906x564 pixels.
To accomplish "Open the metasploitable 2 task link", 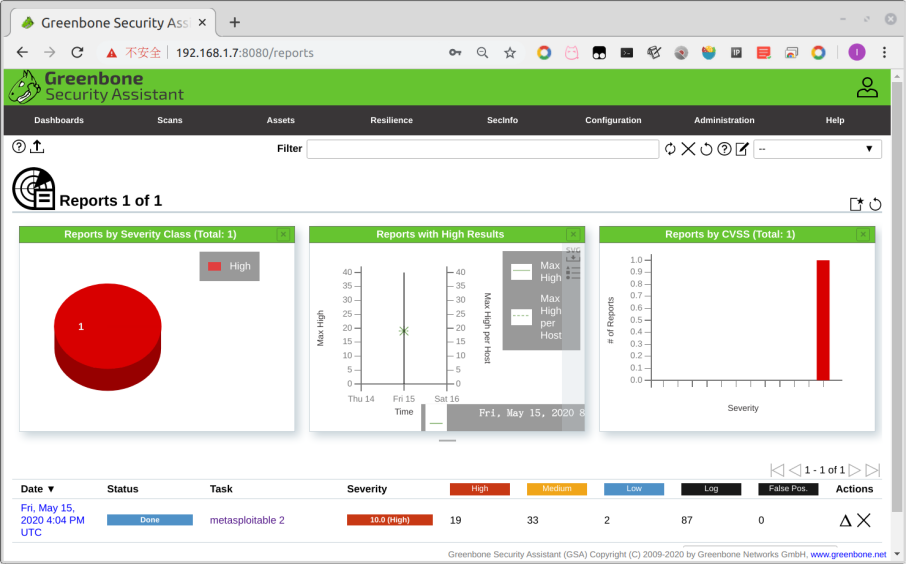I will point(247,520).
